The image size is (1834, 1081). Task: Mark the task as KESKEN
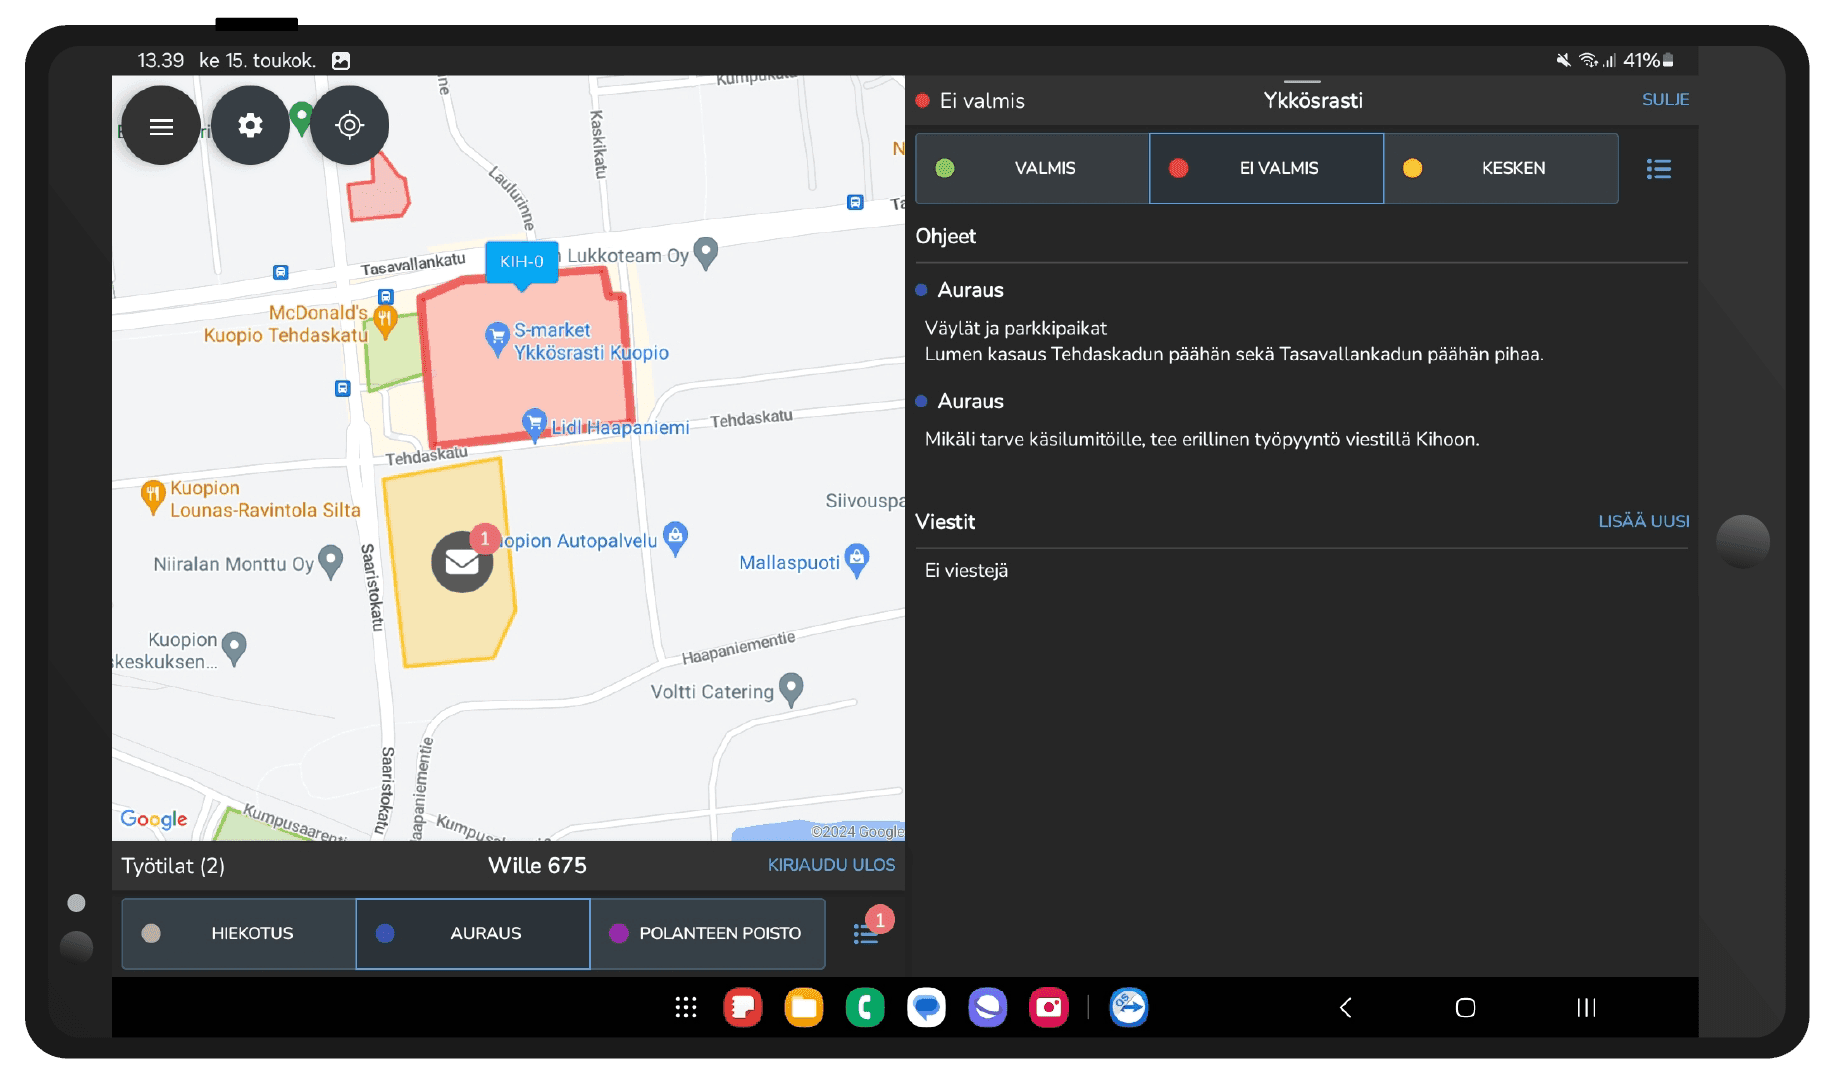point(1499,168)
